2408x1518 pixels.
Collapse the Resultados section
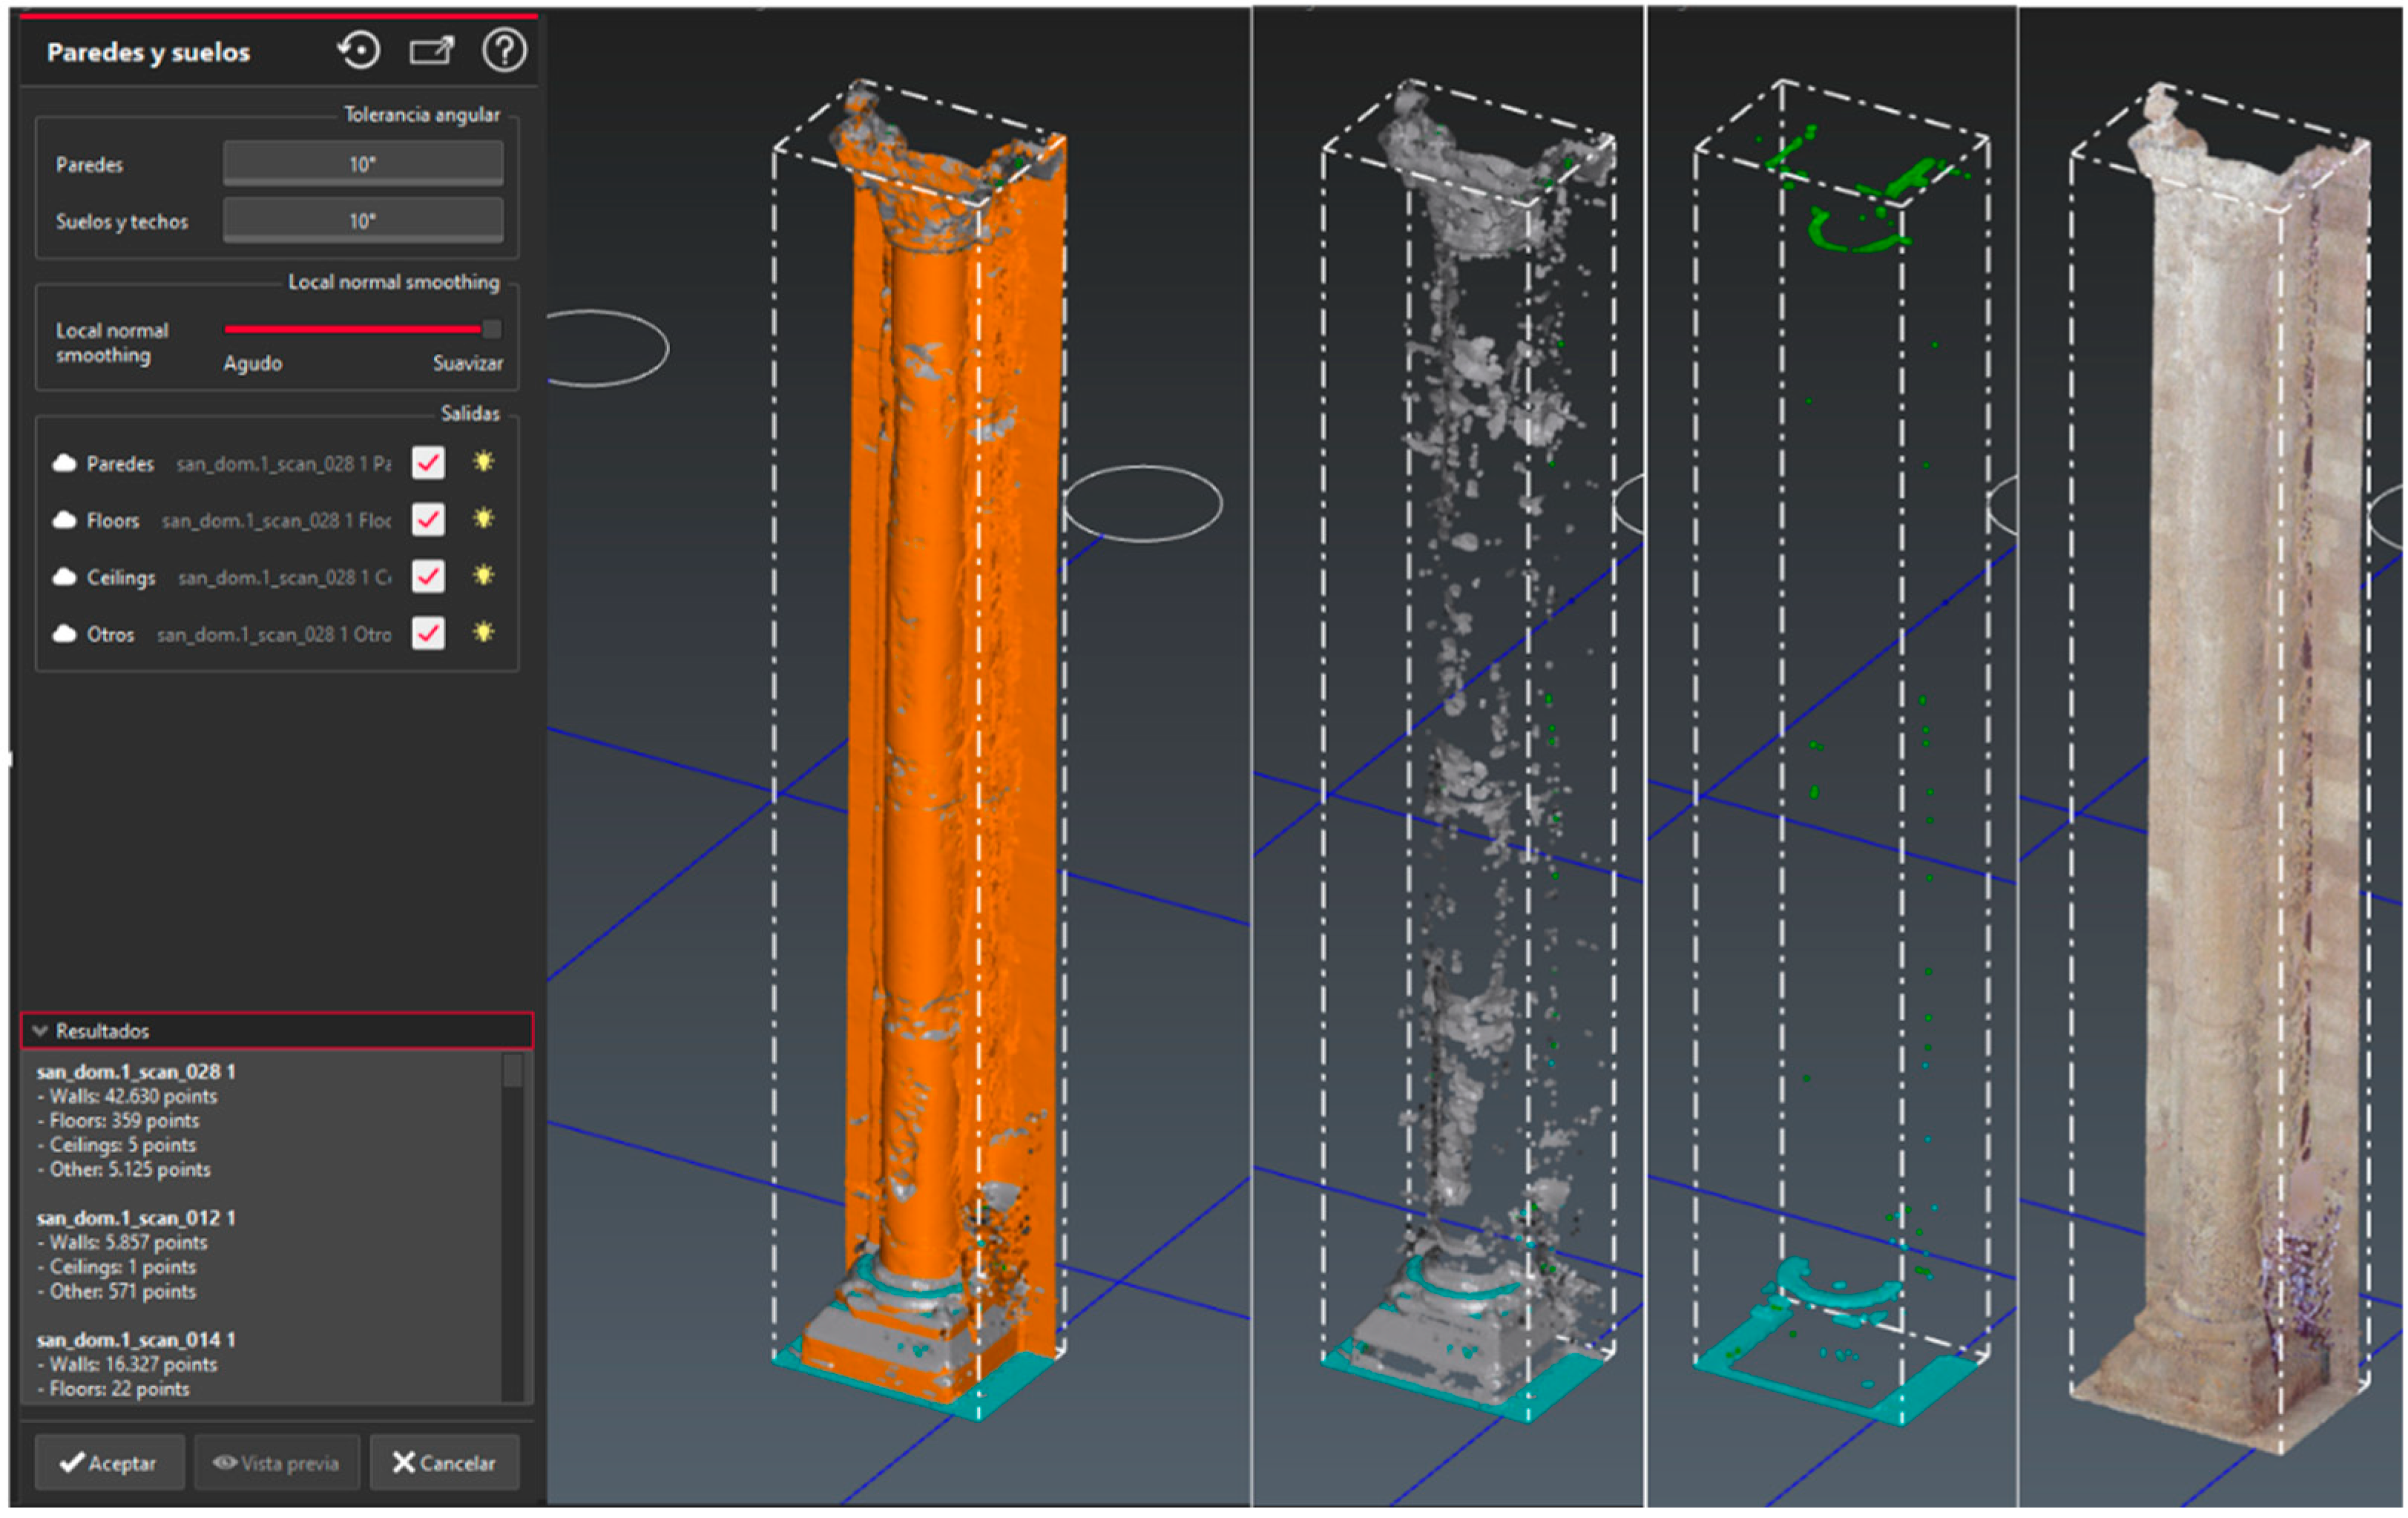(x=40, y=1031)
